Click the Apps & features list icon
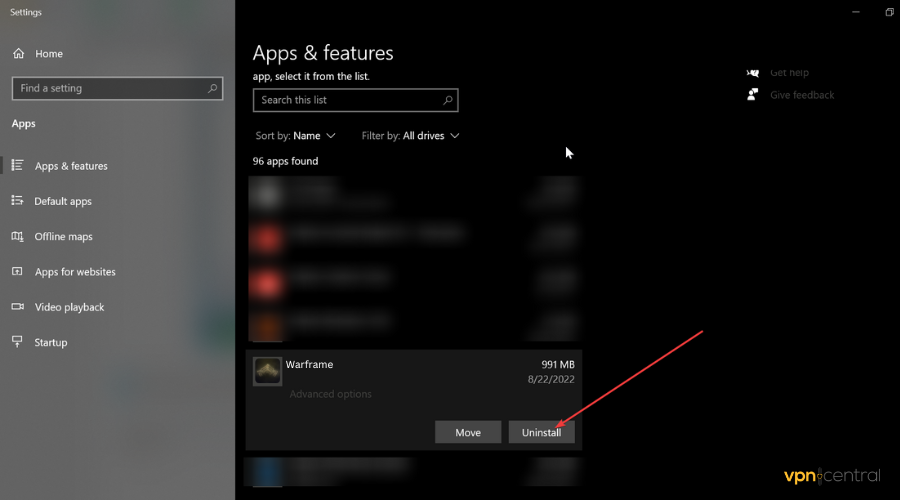Image resolution: width=900 pixels, height=500 pixels. 18,166
